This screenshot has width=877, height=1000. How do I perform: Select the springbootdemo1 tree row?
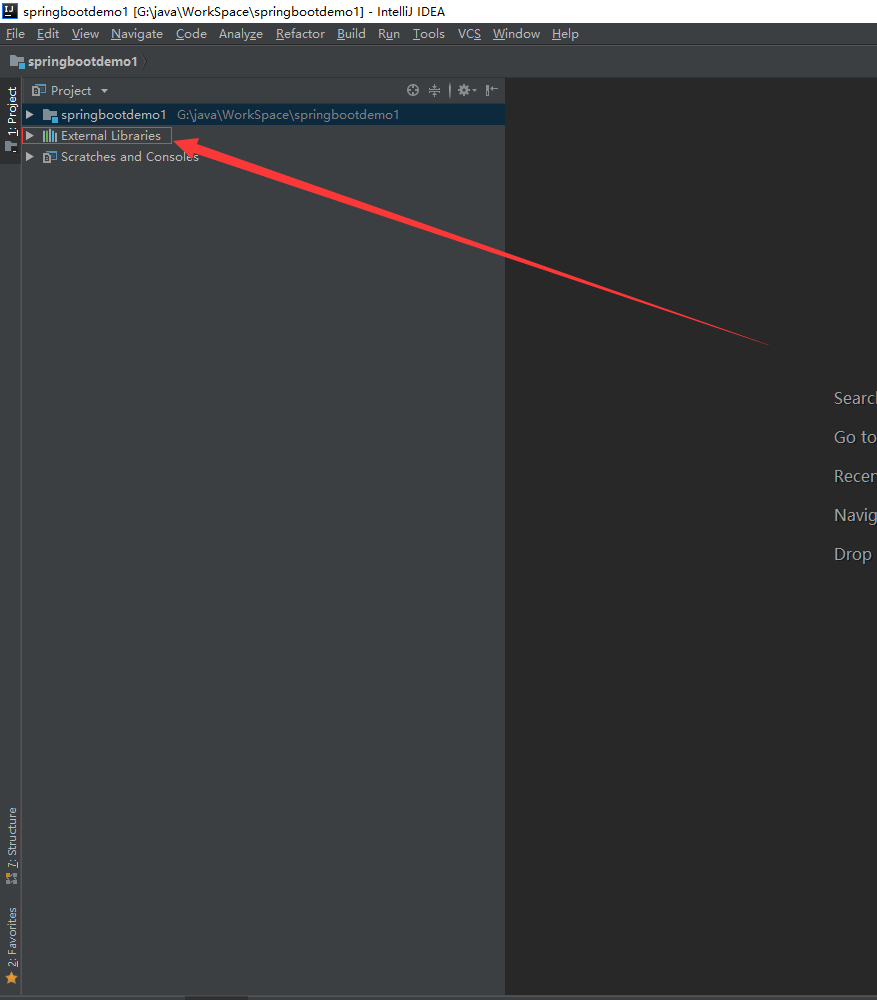coord(263,115)
